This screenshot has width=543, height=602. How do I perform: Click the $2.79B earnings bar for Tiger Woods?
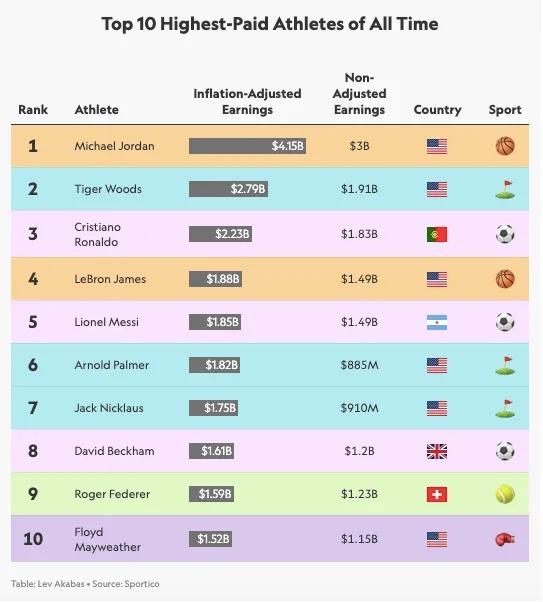pos(228,189)
